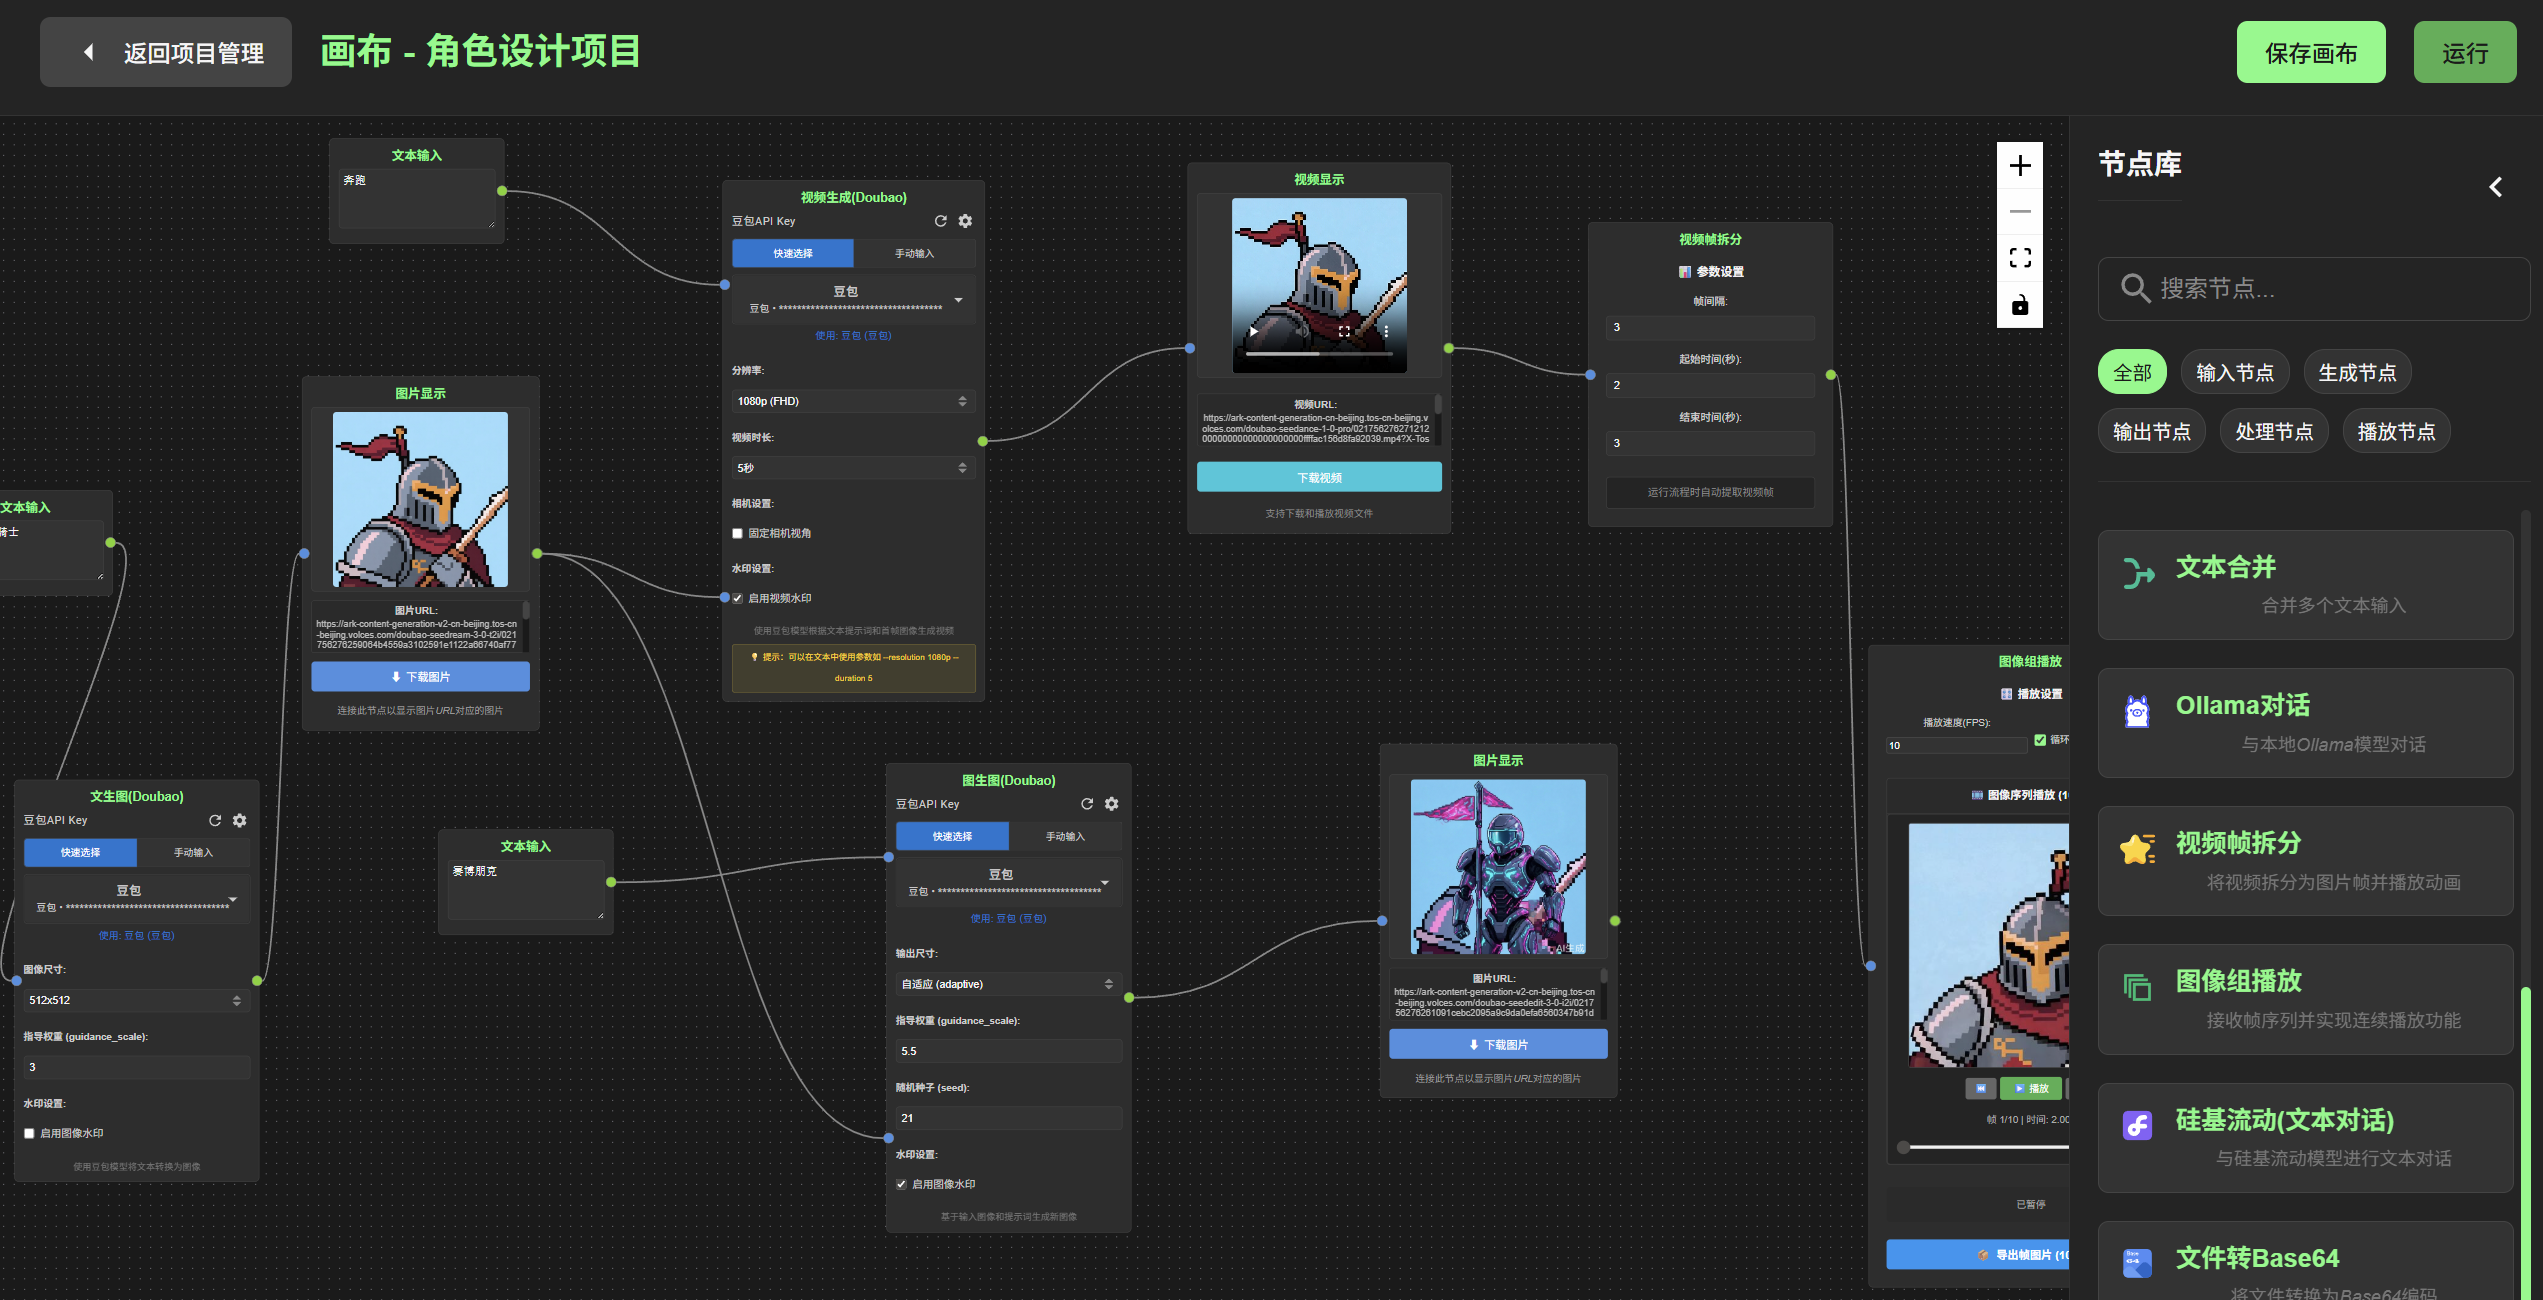Click the search magnifier icon in node library
The width and height of the screenshot is (2543, 1300).
2135,288
